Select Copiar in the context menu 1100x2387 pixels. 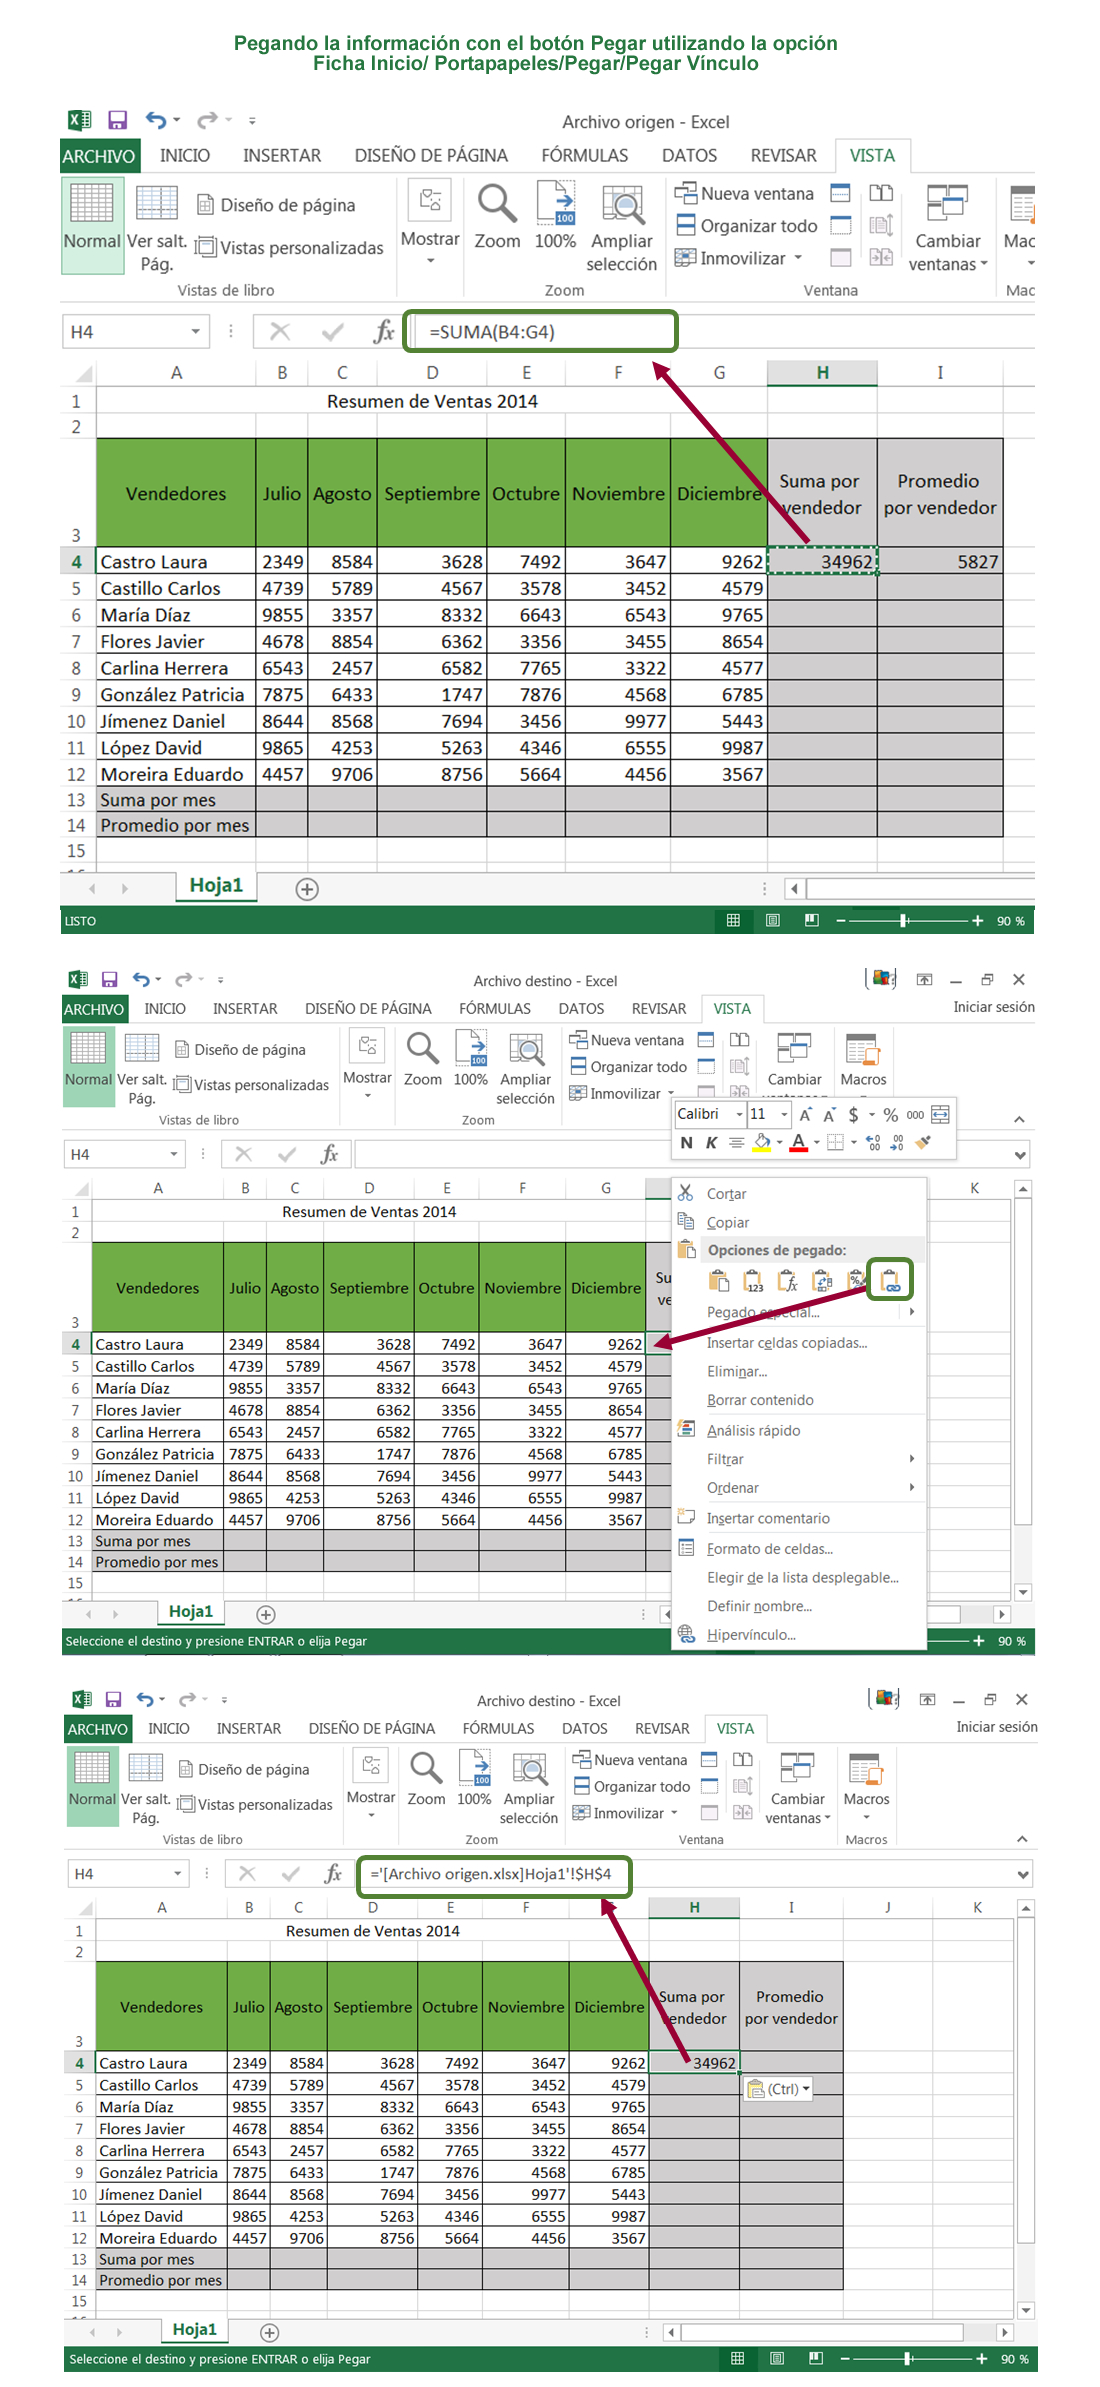click(x=728, y=1222)
